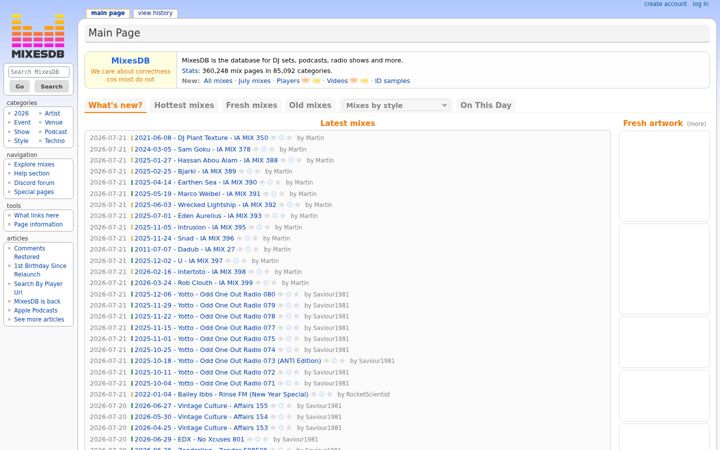The height and width of the screenshot is (450, 720).
Task: Click the yellow icon after Players
Action: point(316,81)
